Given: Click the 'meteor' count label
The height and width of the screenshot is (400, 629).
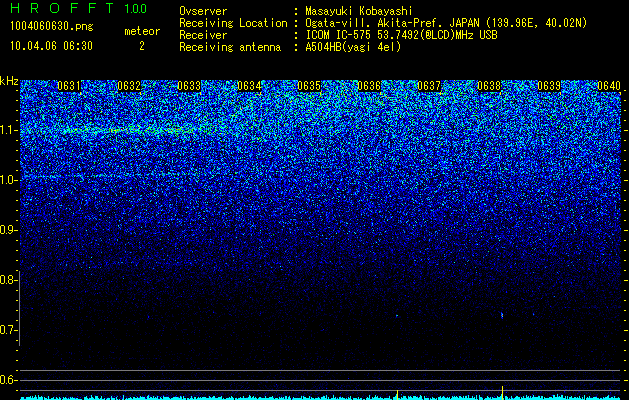Looking at the screenshot, I should click(x=142, y=31).
